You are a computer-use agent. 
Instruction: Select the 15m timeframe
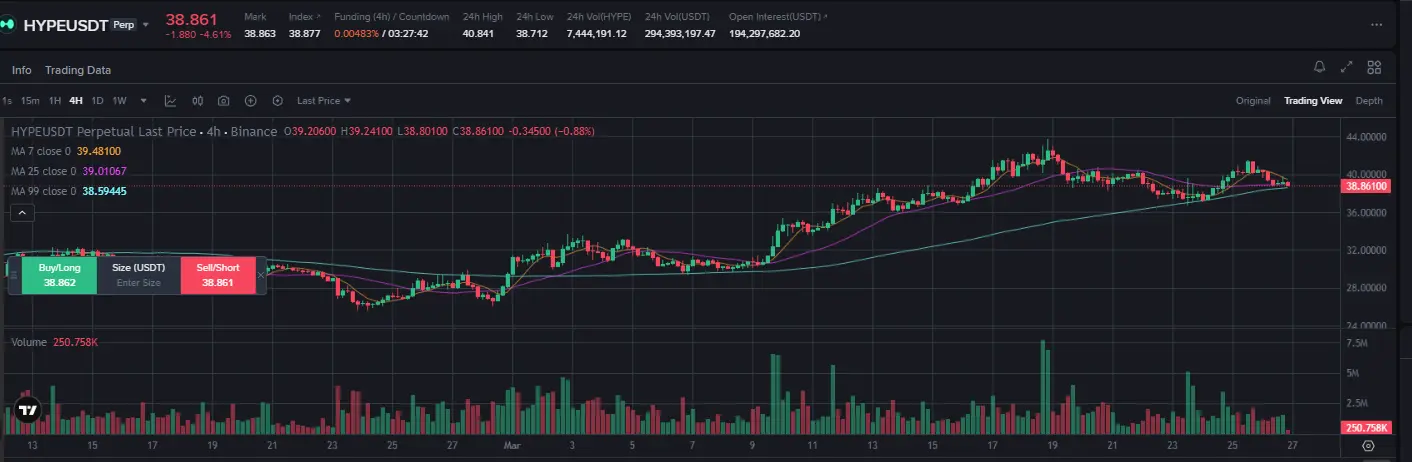[30, 101]
